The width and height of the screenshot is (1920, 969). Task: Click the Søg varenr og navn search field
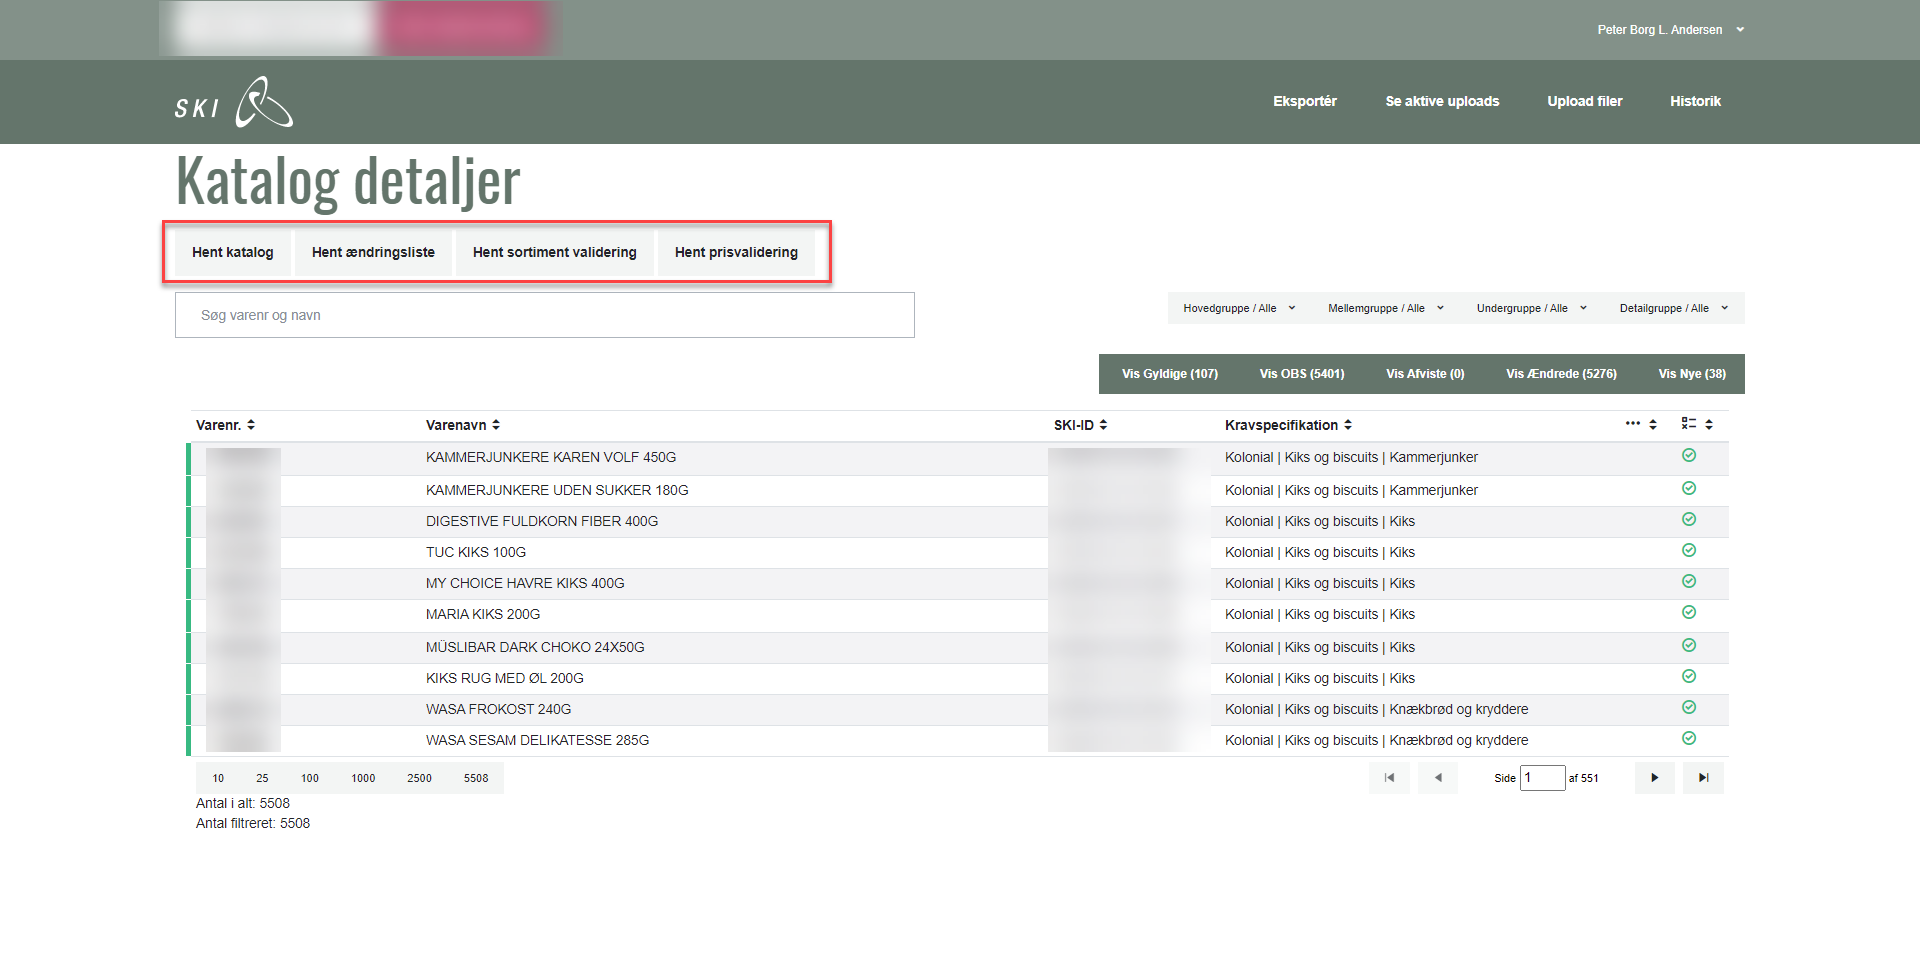tap(544, 315)
